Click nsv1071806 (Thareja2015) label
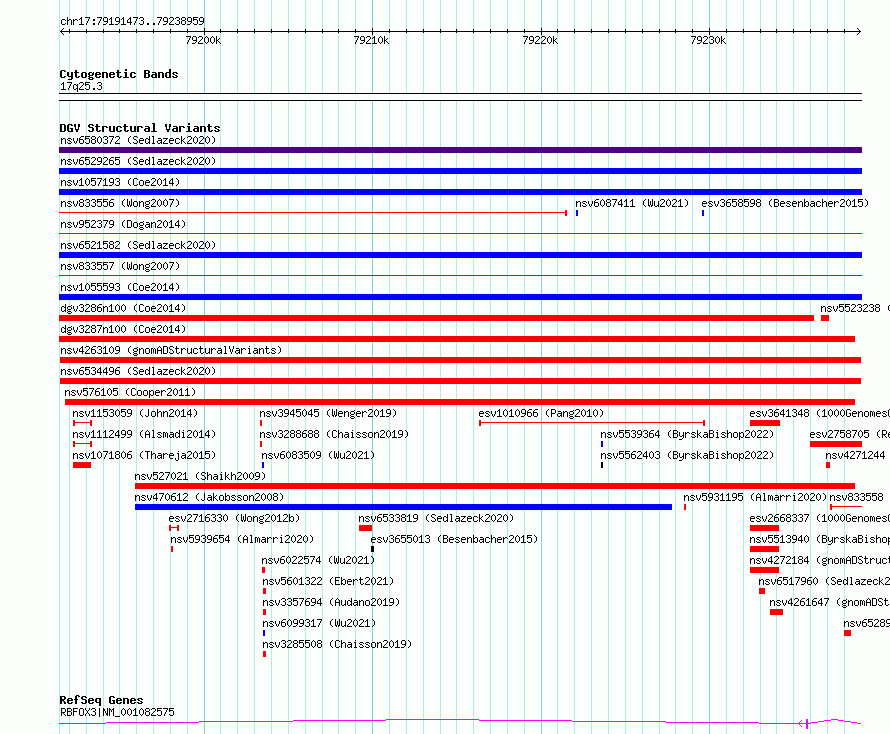The image size is (890, 734). [144, 455]
